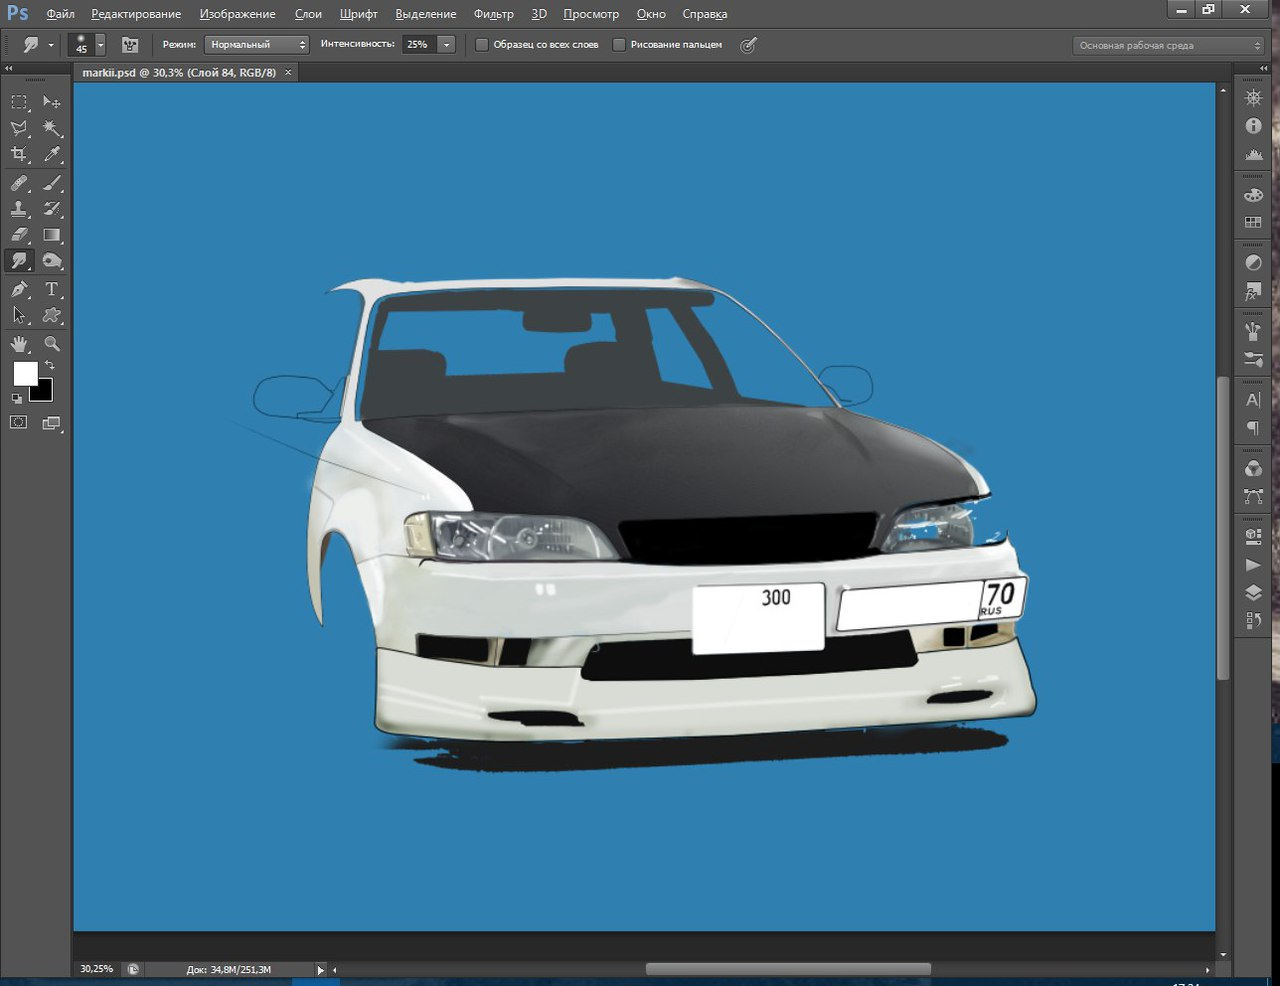1280x986 pixels.
Task: Open the Просмотр menu
Action: click(x=591, y=14)
